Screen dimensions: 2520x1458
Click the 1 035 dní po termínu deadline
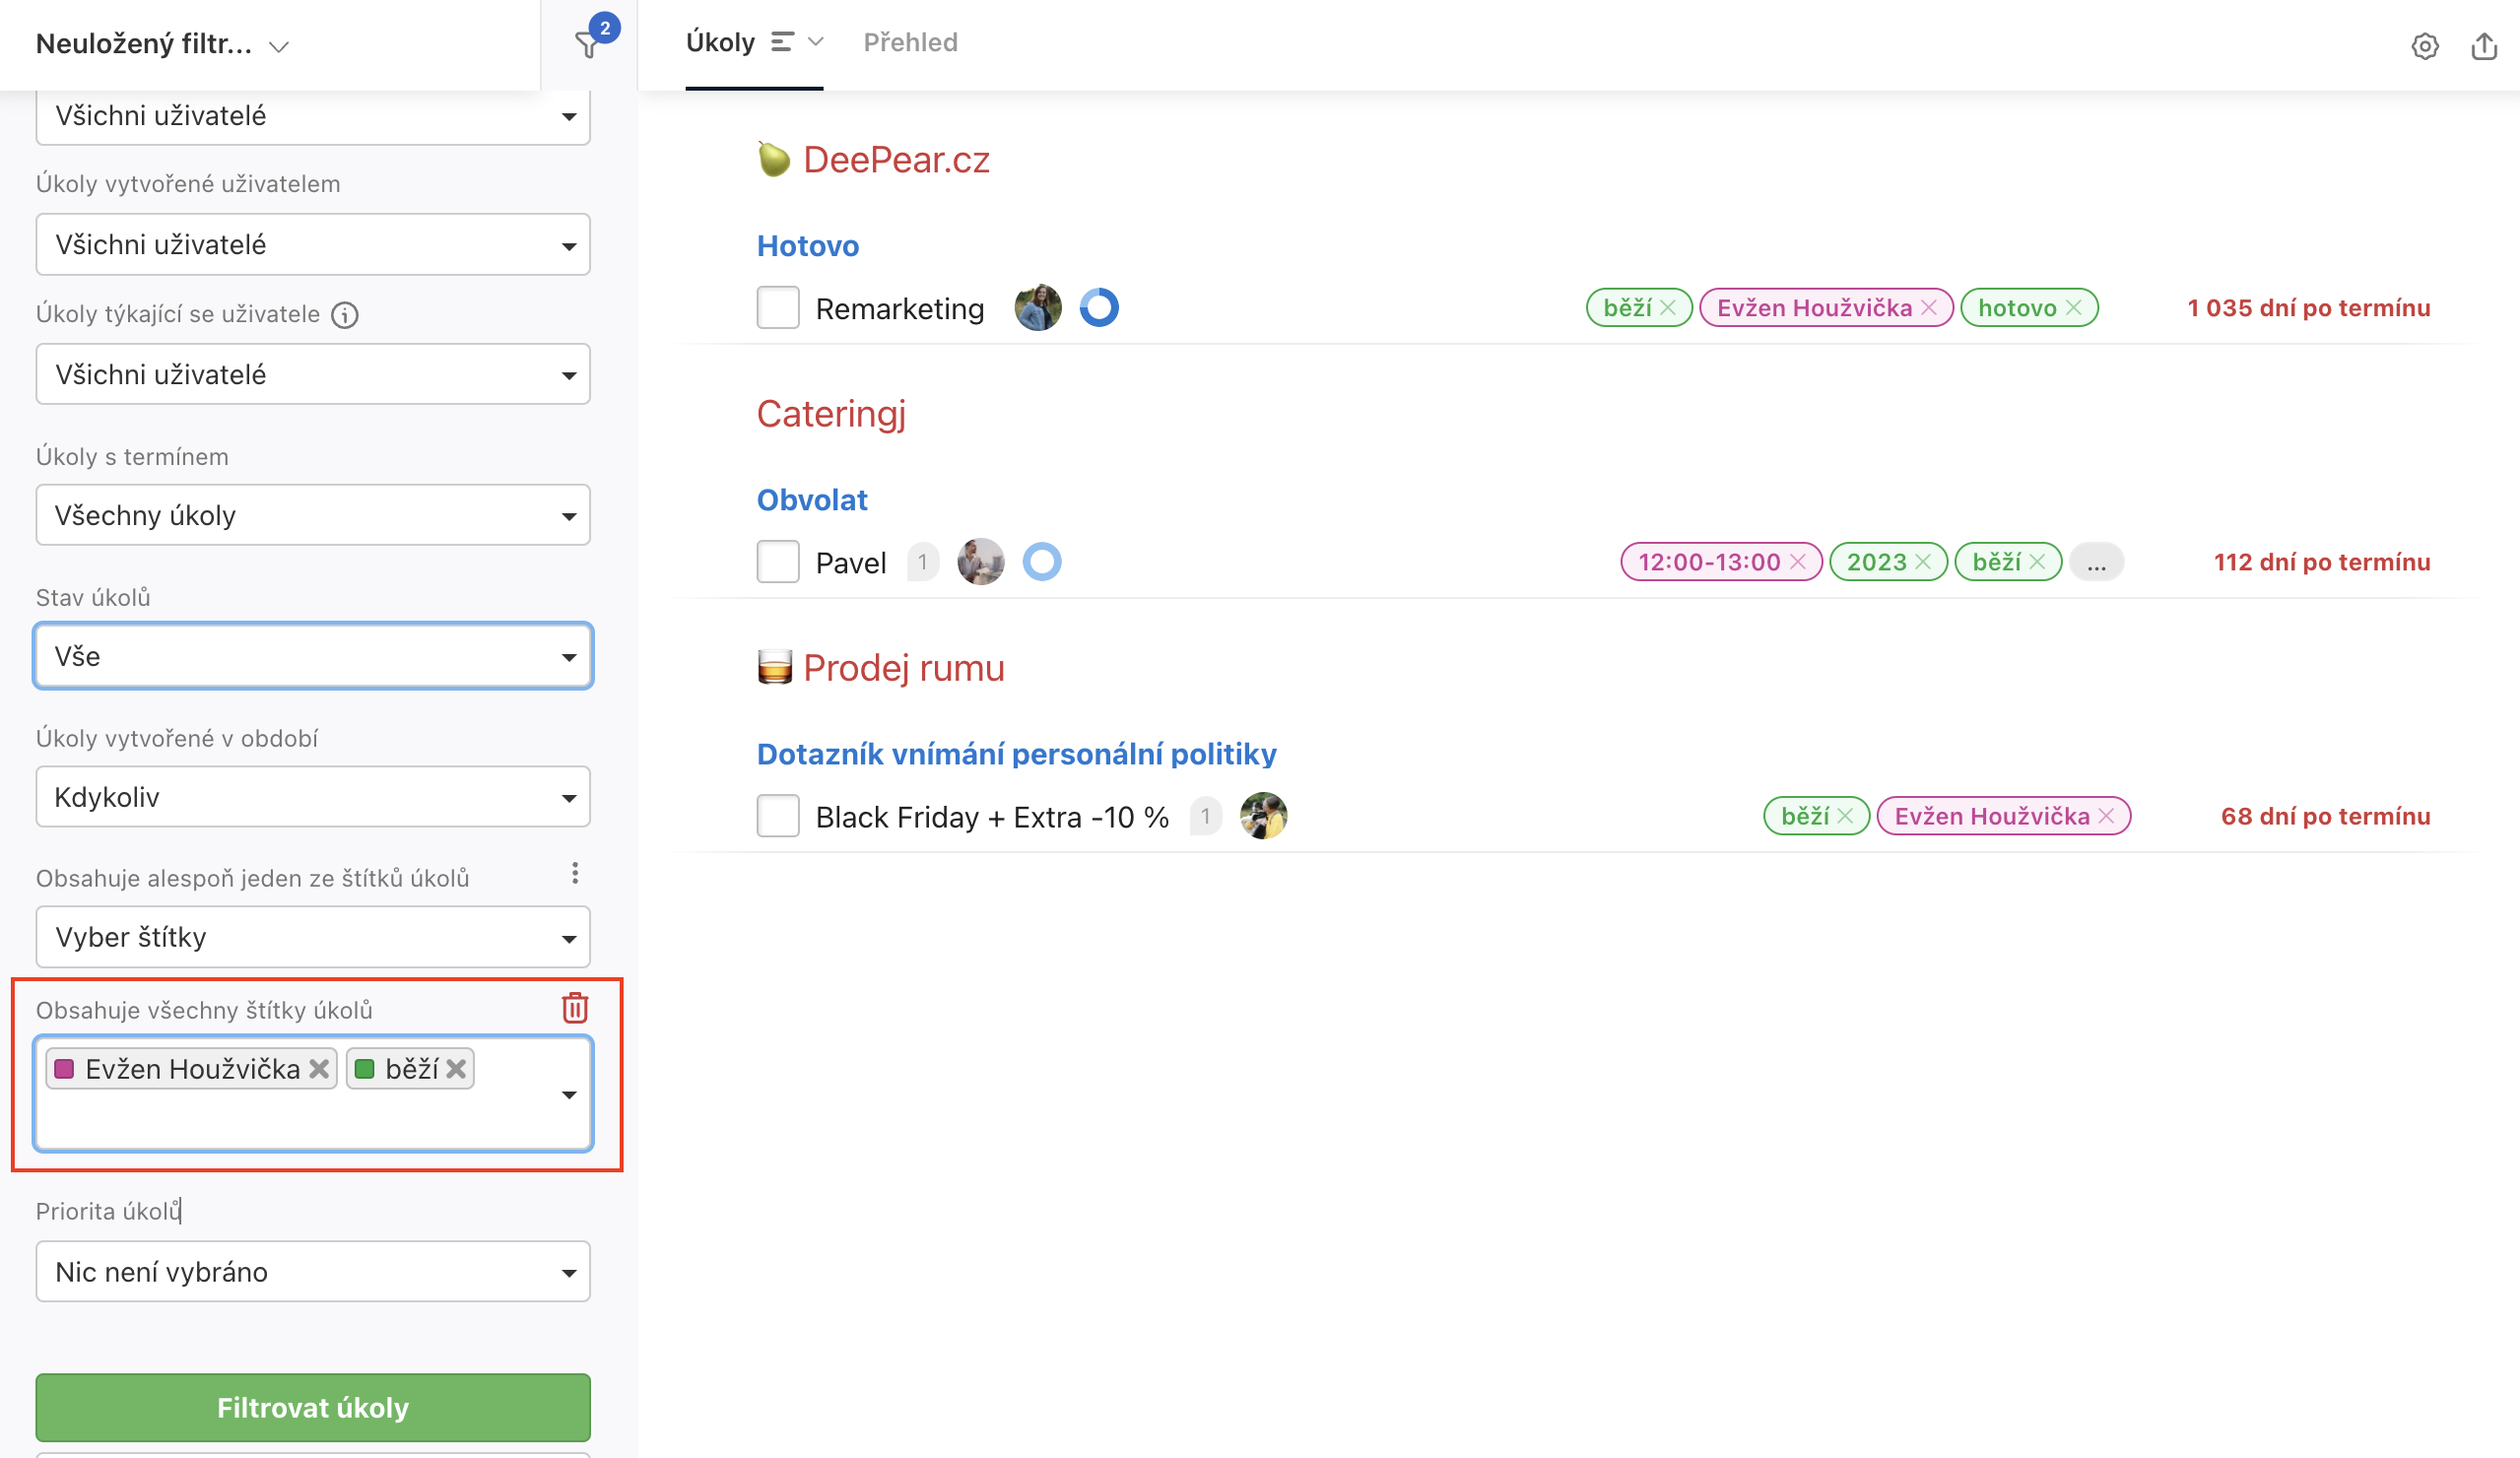[x=2308, y=308]
